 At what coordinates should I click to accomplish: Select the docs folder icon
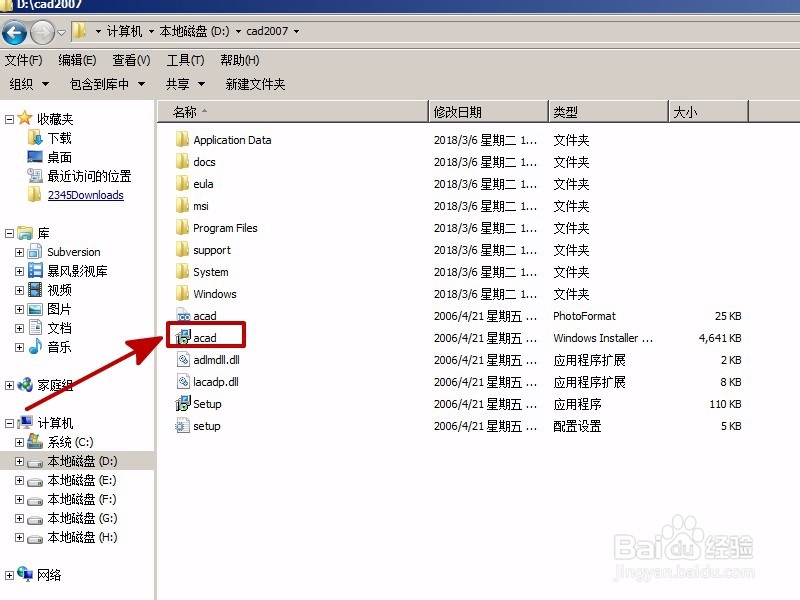[182, 161]
